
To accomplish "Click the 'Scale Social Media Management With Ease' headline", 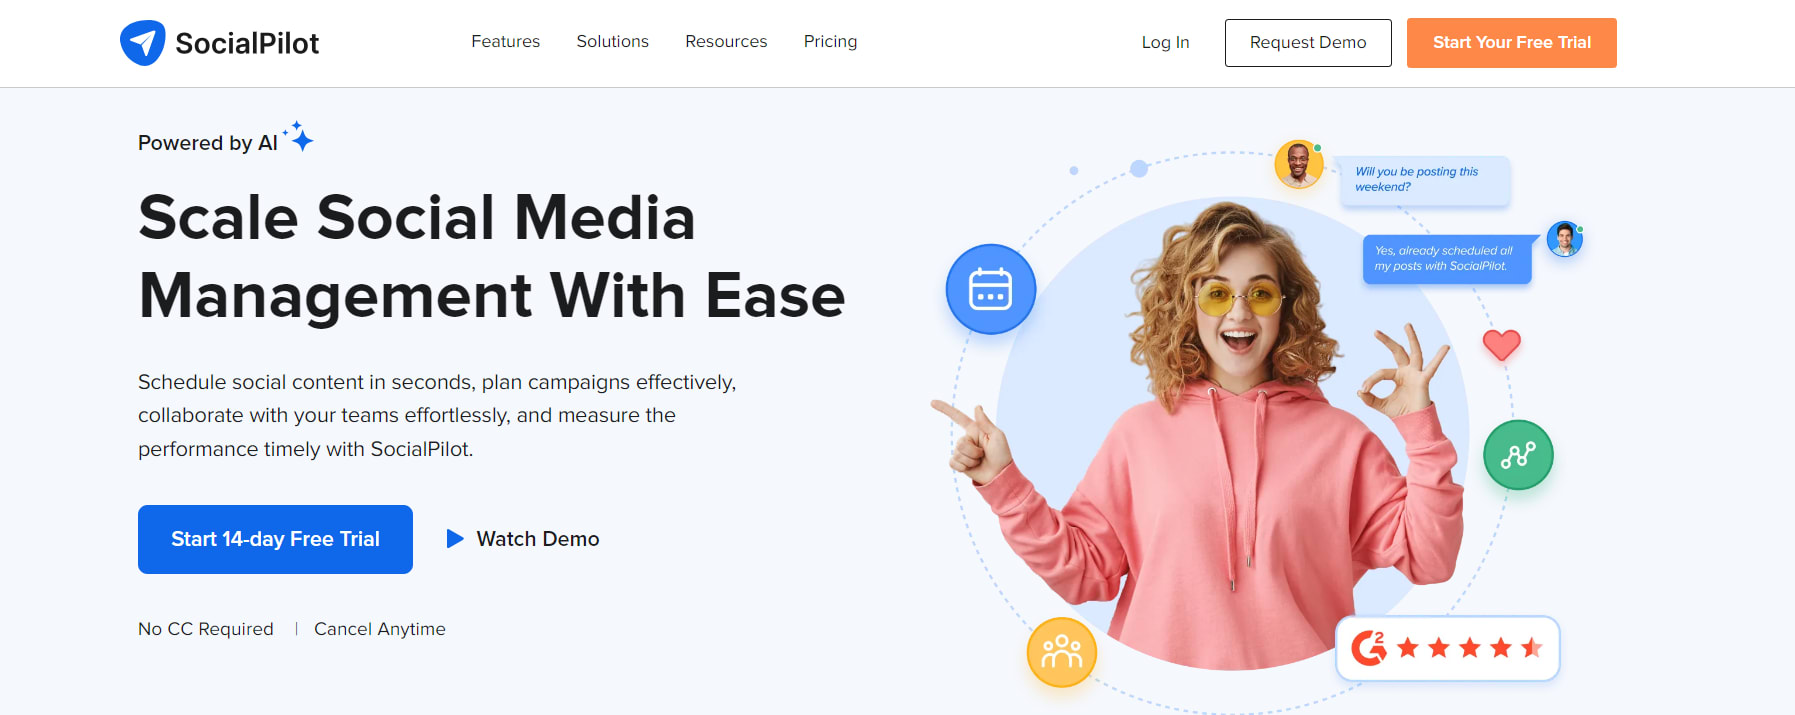I will point(492,257).
